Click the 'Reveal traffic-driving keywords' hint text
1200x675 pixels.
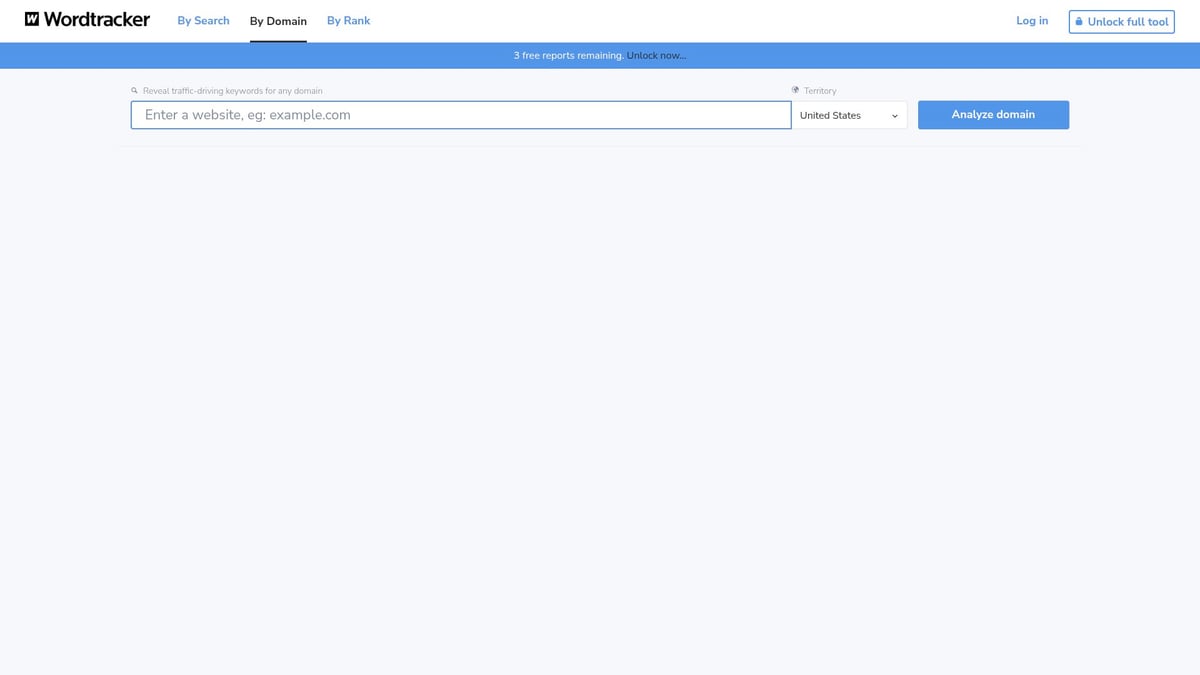click(232, 90)
